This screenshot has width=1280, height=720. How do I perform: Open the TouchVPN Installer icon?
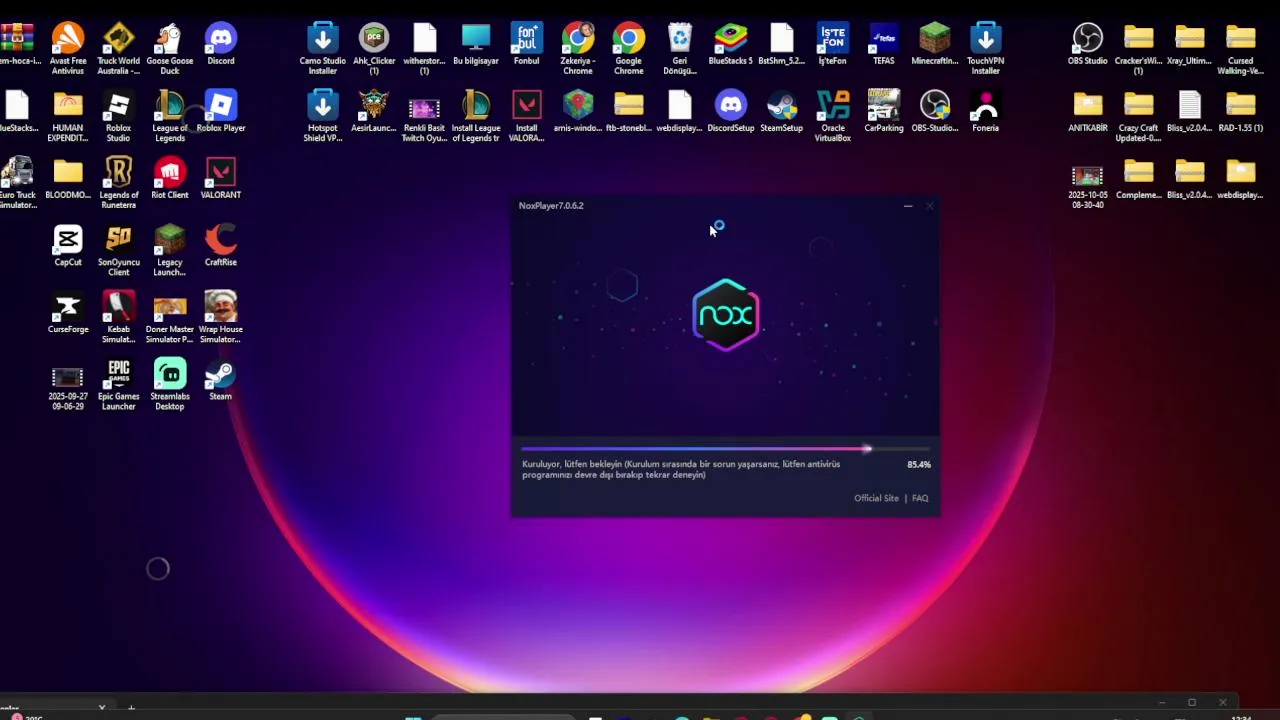click(x=985, y=48)
